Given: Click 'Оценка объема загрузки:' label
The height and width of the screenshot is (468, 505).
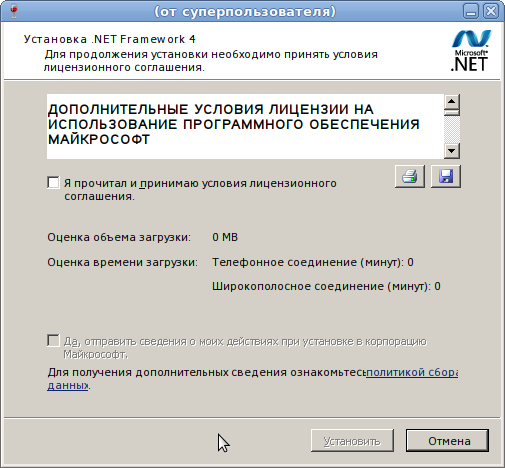Looking at the screenshot, I should click(119, 237).
